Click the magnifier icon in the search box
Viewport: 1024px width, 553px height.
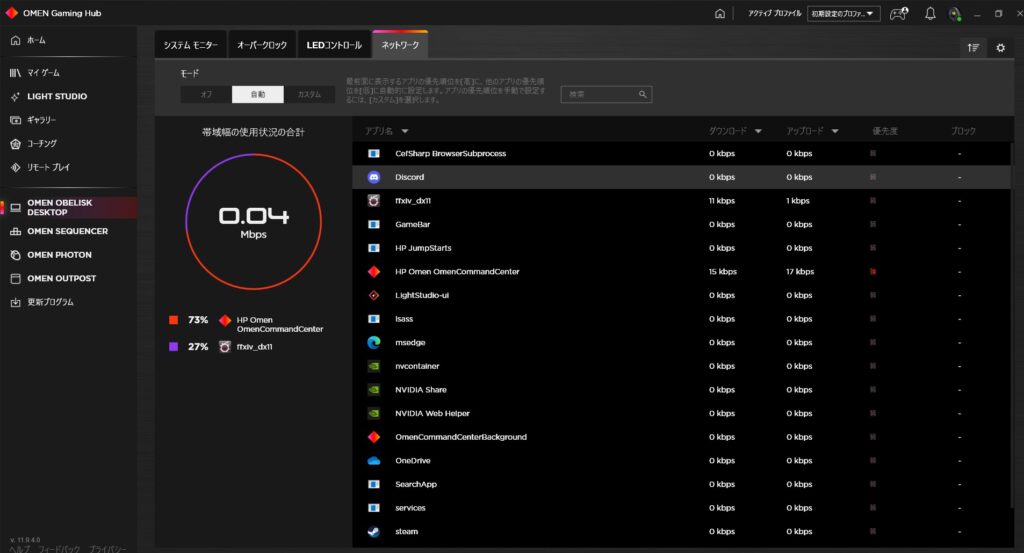coord(643,94)
